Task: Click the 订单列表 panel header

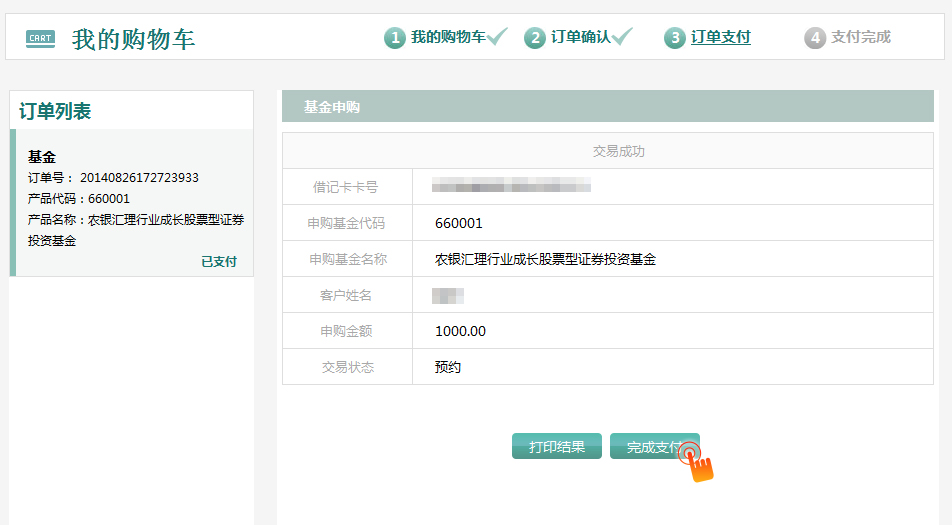Action: tap(55, 112)
